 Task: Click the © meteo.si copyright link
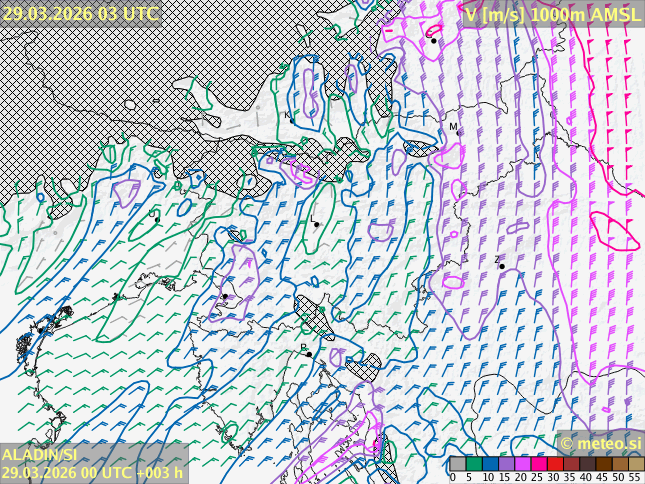pyautogui.click(x=600, y=443)
